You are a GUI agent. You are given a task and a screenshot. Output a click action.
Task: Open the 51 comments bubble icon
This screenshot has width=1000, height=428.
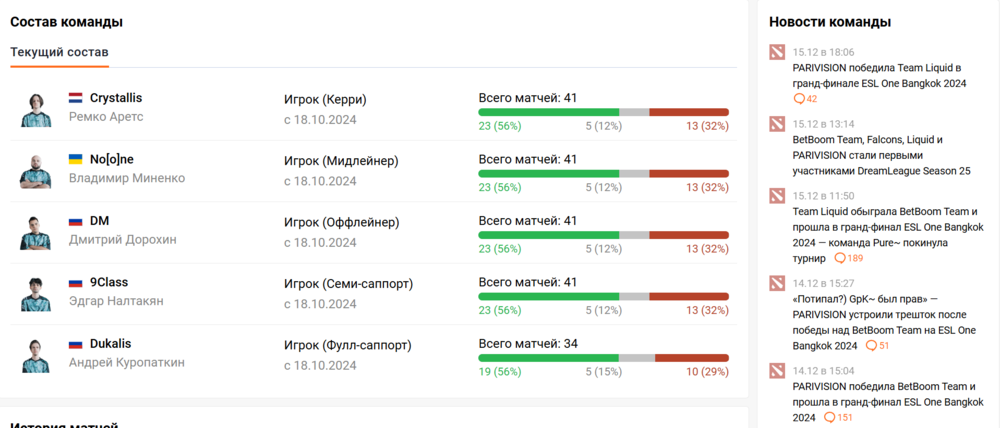(x=872, y=346)
